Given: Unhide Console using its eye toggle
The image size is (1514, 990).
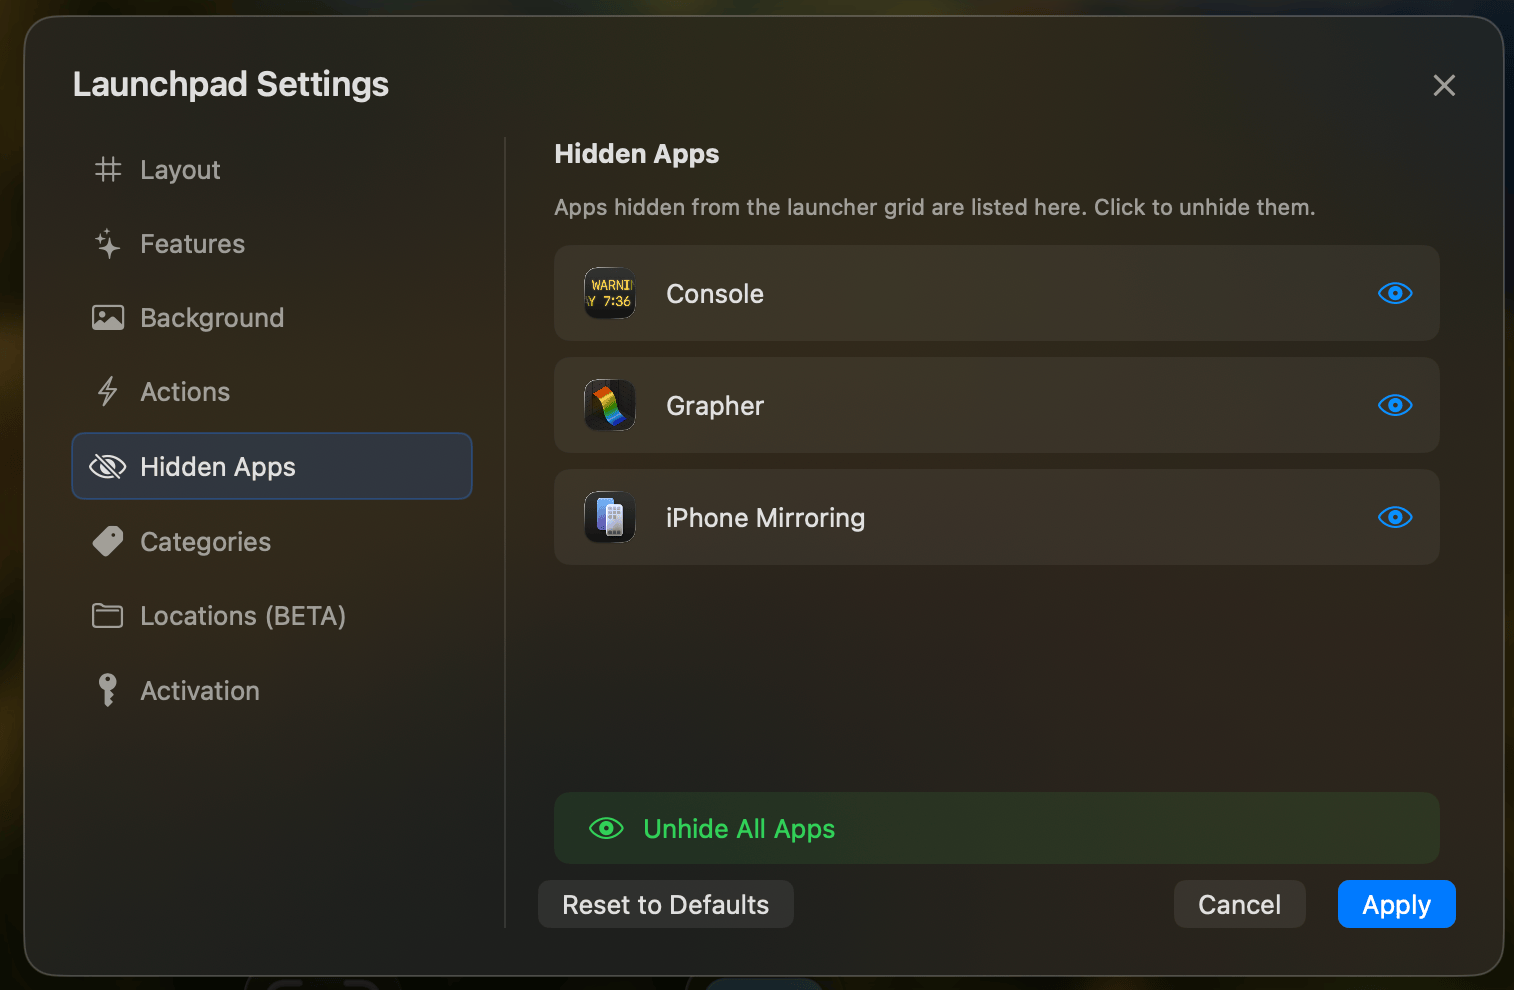Looking at the screenshot, I should [x=1395, y=293].
